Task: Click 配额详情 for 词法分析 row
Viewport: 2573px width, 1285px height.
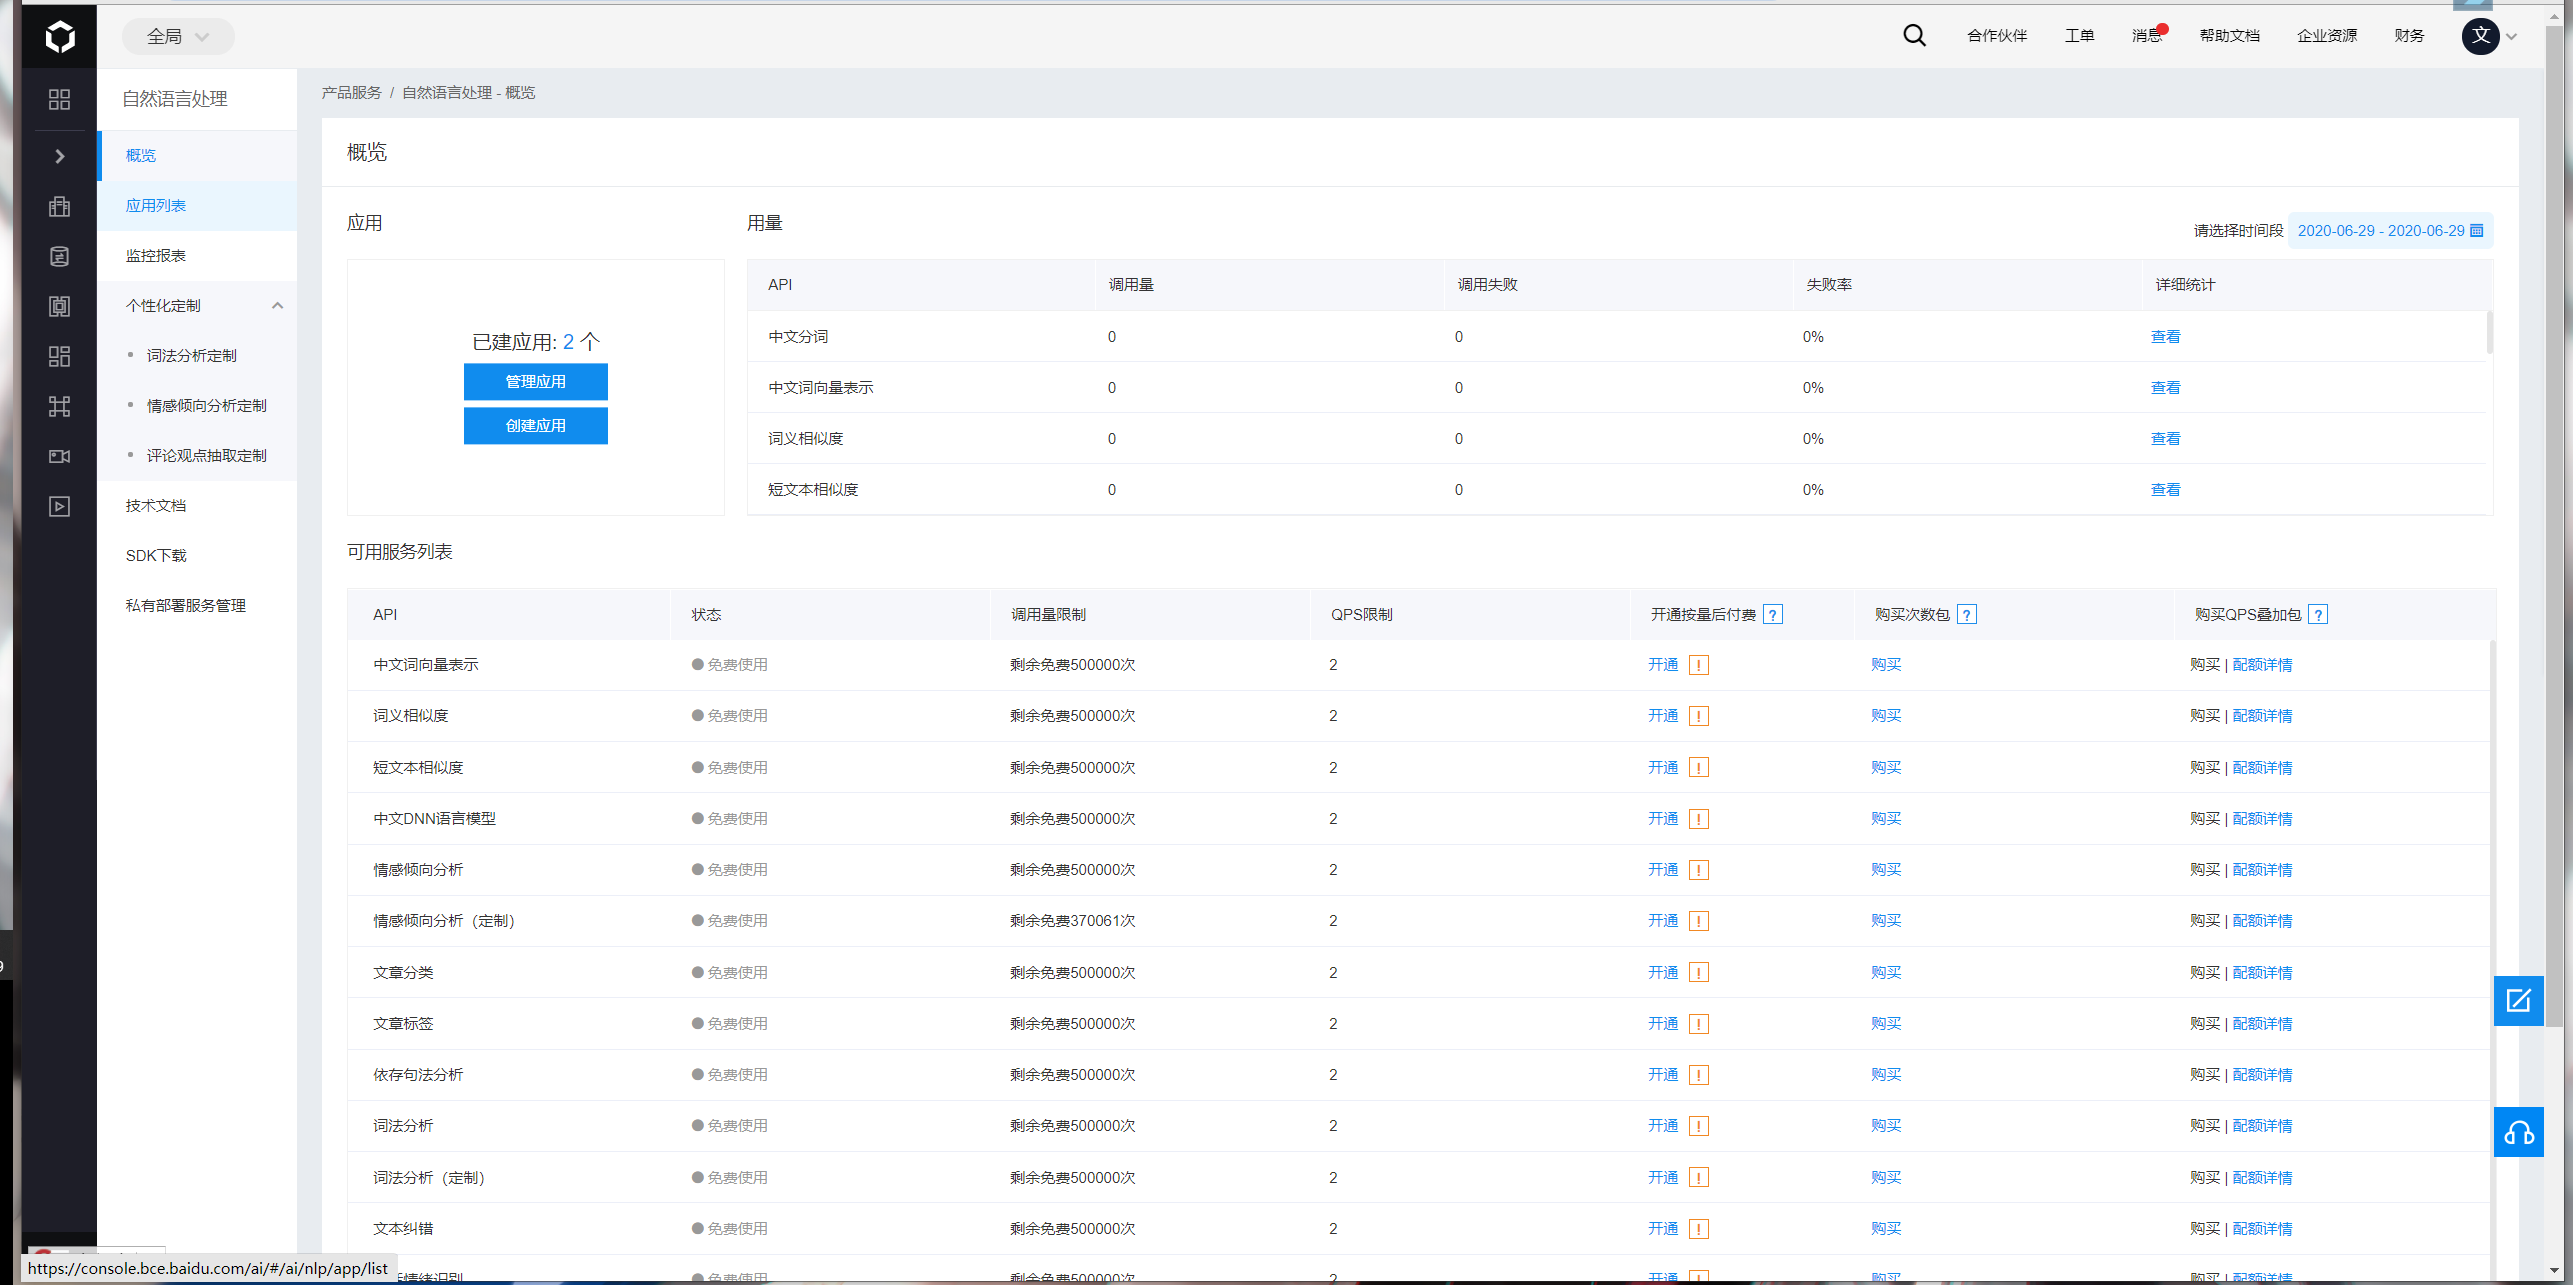Action: 2262,1126
